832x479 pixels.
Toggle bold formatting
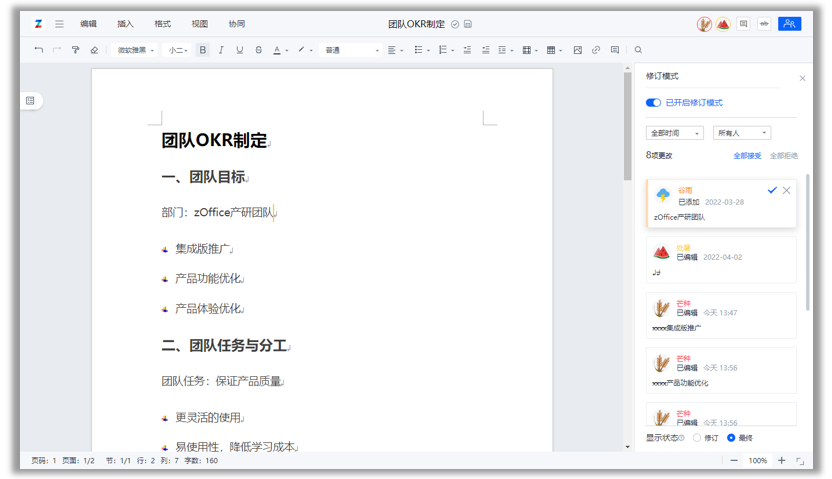pyautogui.click(x=203, y=50)
